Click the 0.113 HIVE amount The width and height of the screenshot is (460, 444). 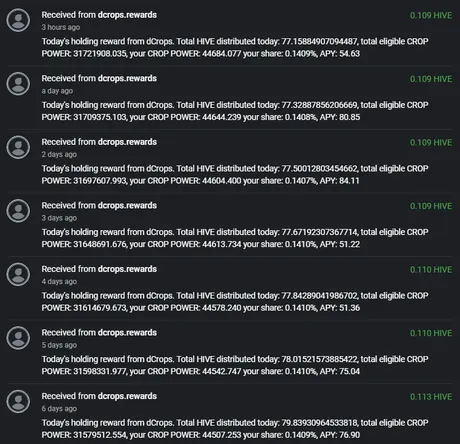tap(431, 397)
